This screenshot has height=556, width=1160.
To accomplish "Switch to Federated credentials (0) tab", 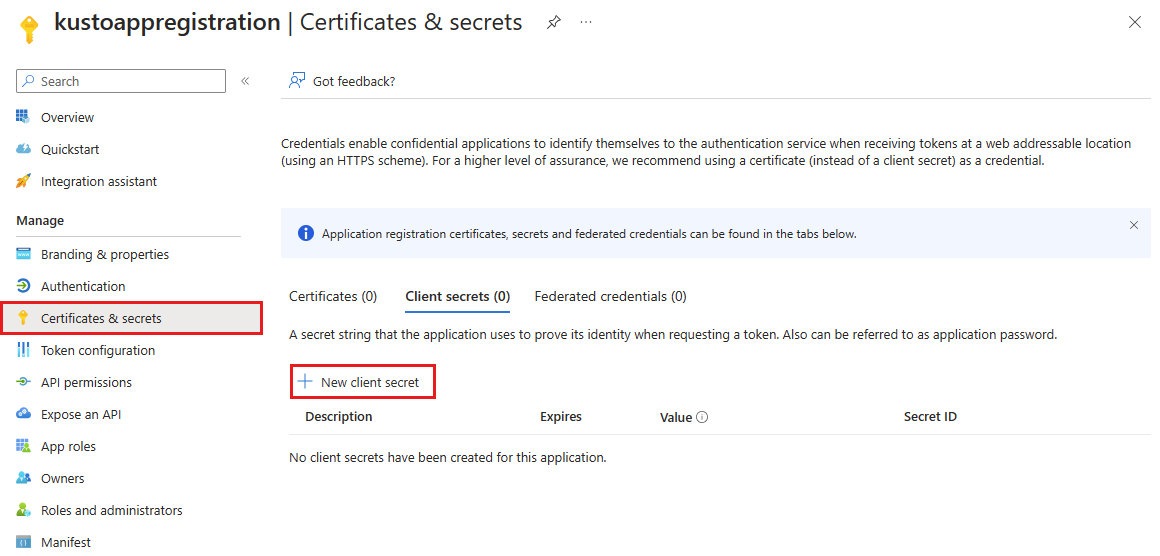I will click(x=610, y=296).
